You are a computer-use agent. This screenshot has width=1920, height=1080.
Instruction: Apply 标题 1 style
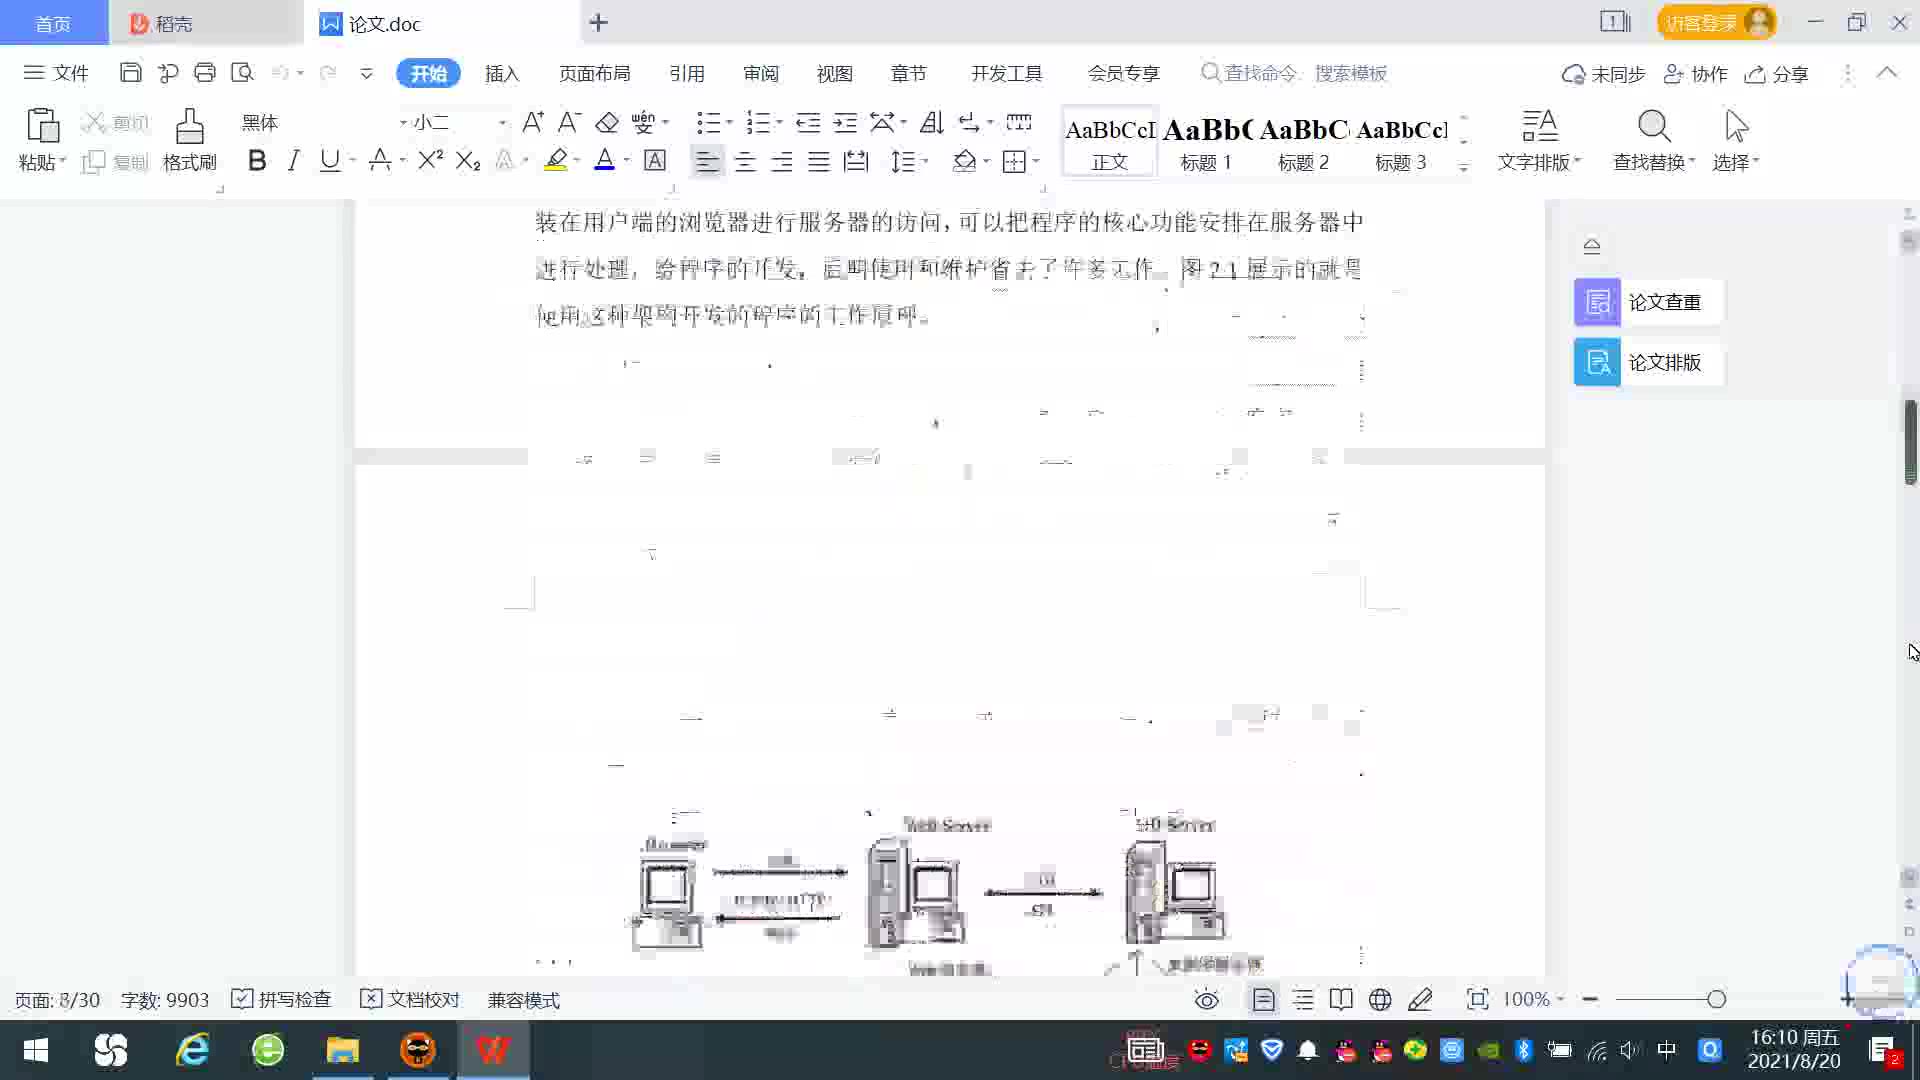pyautogui.click(x=1206, y=143)
